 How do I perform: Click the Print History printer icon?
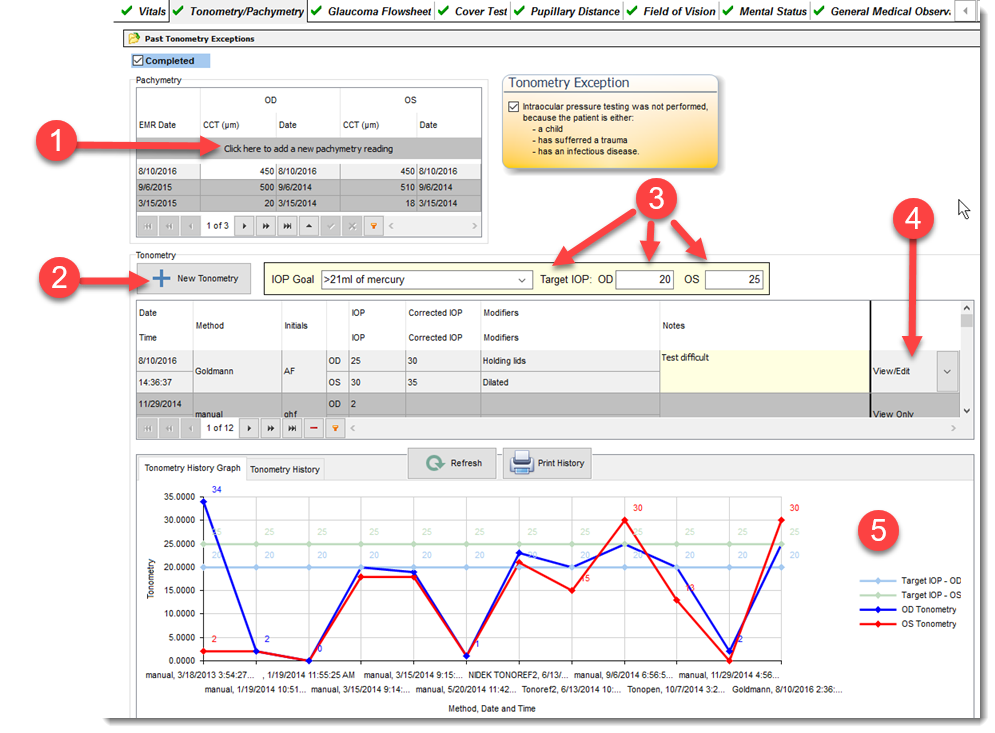[x=522, y=463]
